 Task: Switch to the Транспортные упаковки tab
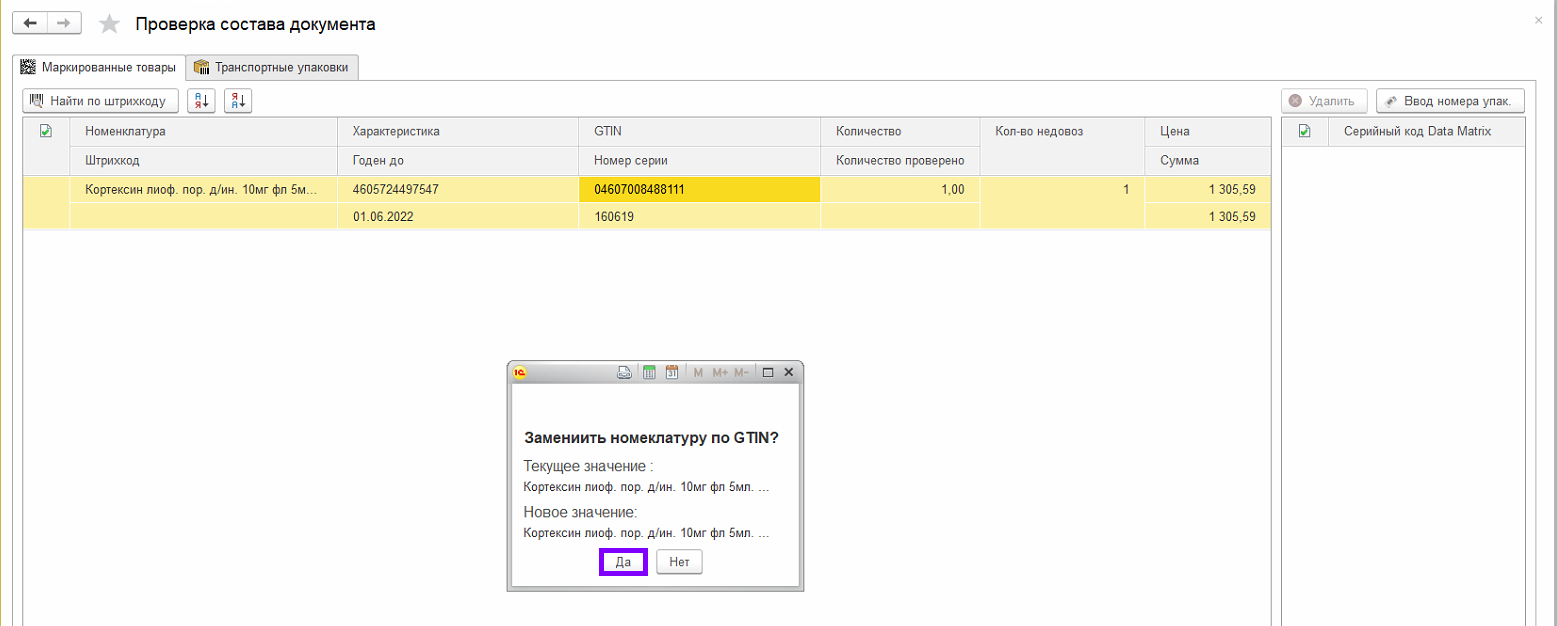[273, 67]
